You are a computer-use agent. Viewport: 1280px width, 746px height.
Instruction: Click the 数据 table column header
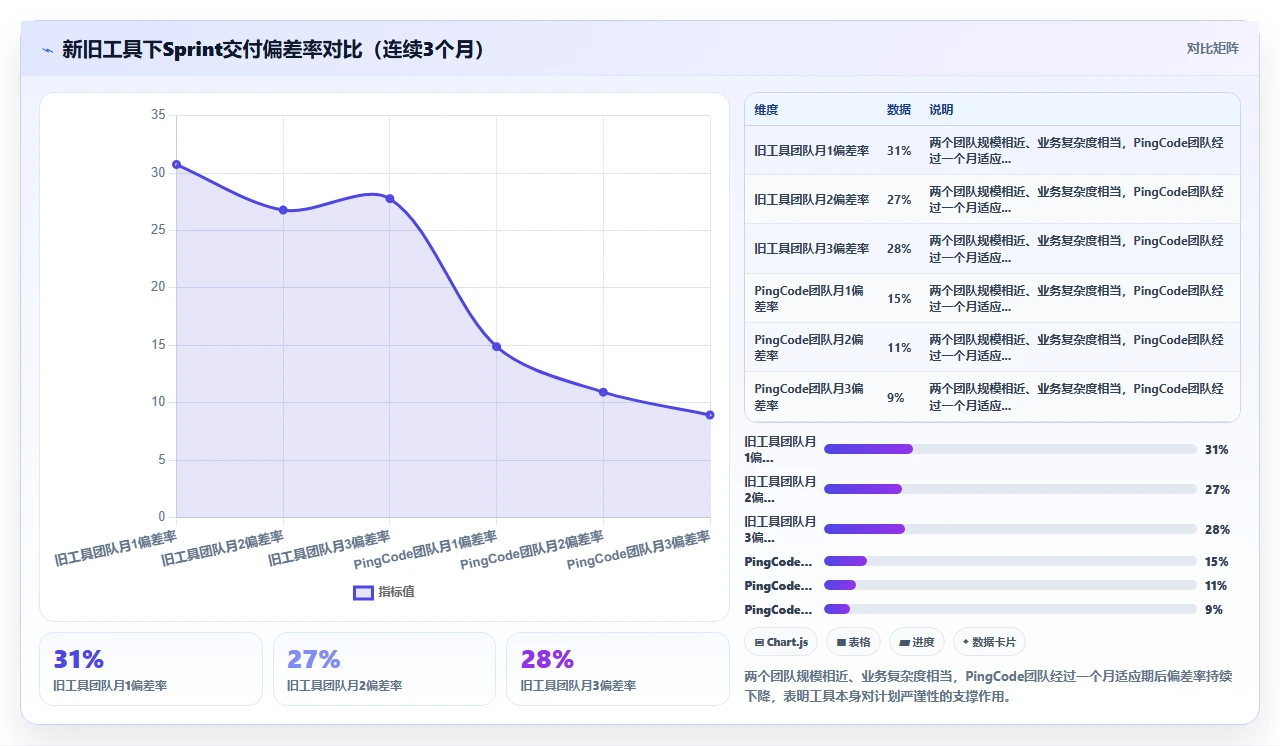click(899, 110)
